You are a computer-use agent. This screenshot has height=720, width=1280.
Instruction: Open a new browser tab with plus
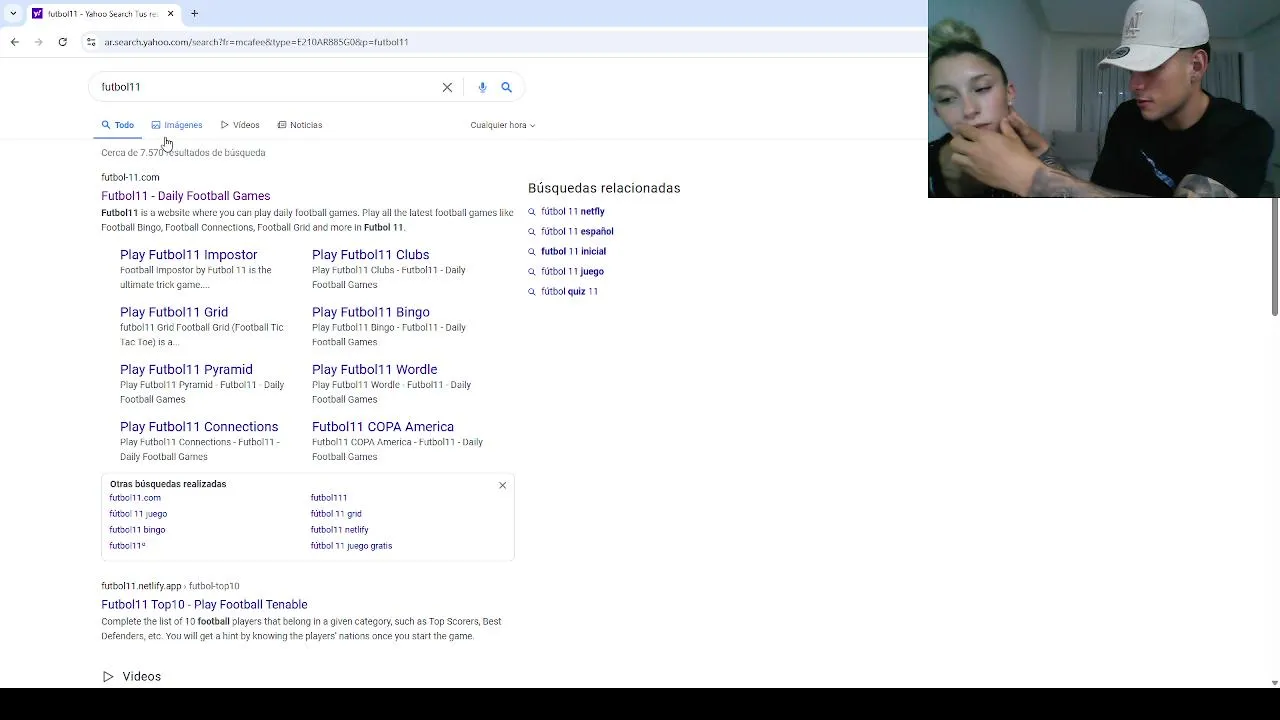coord(195,14)
